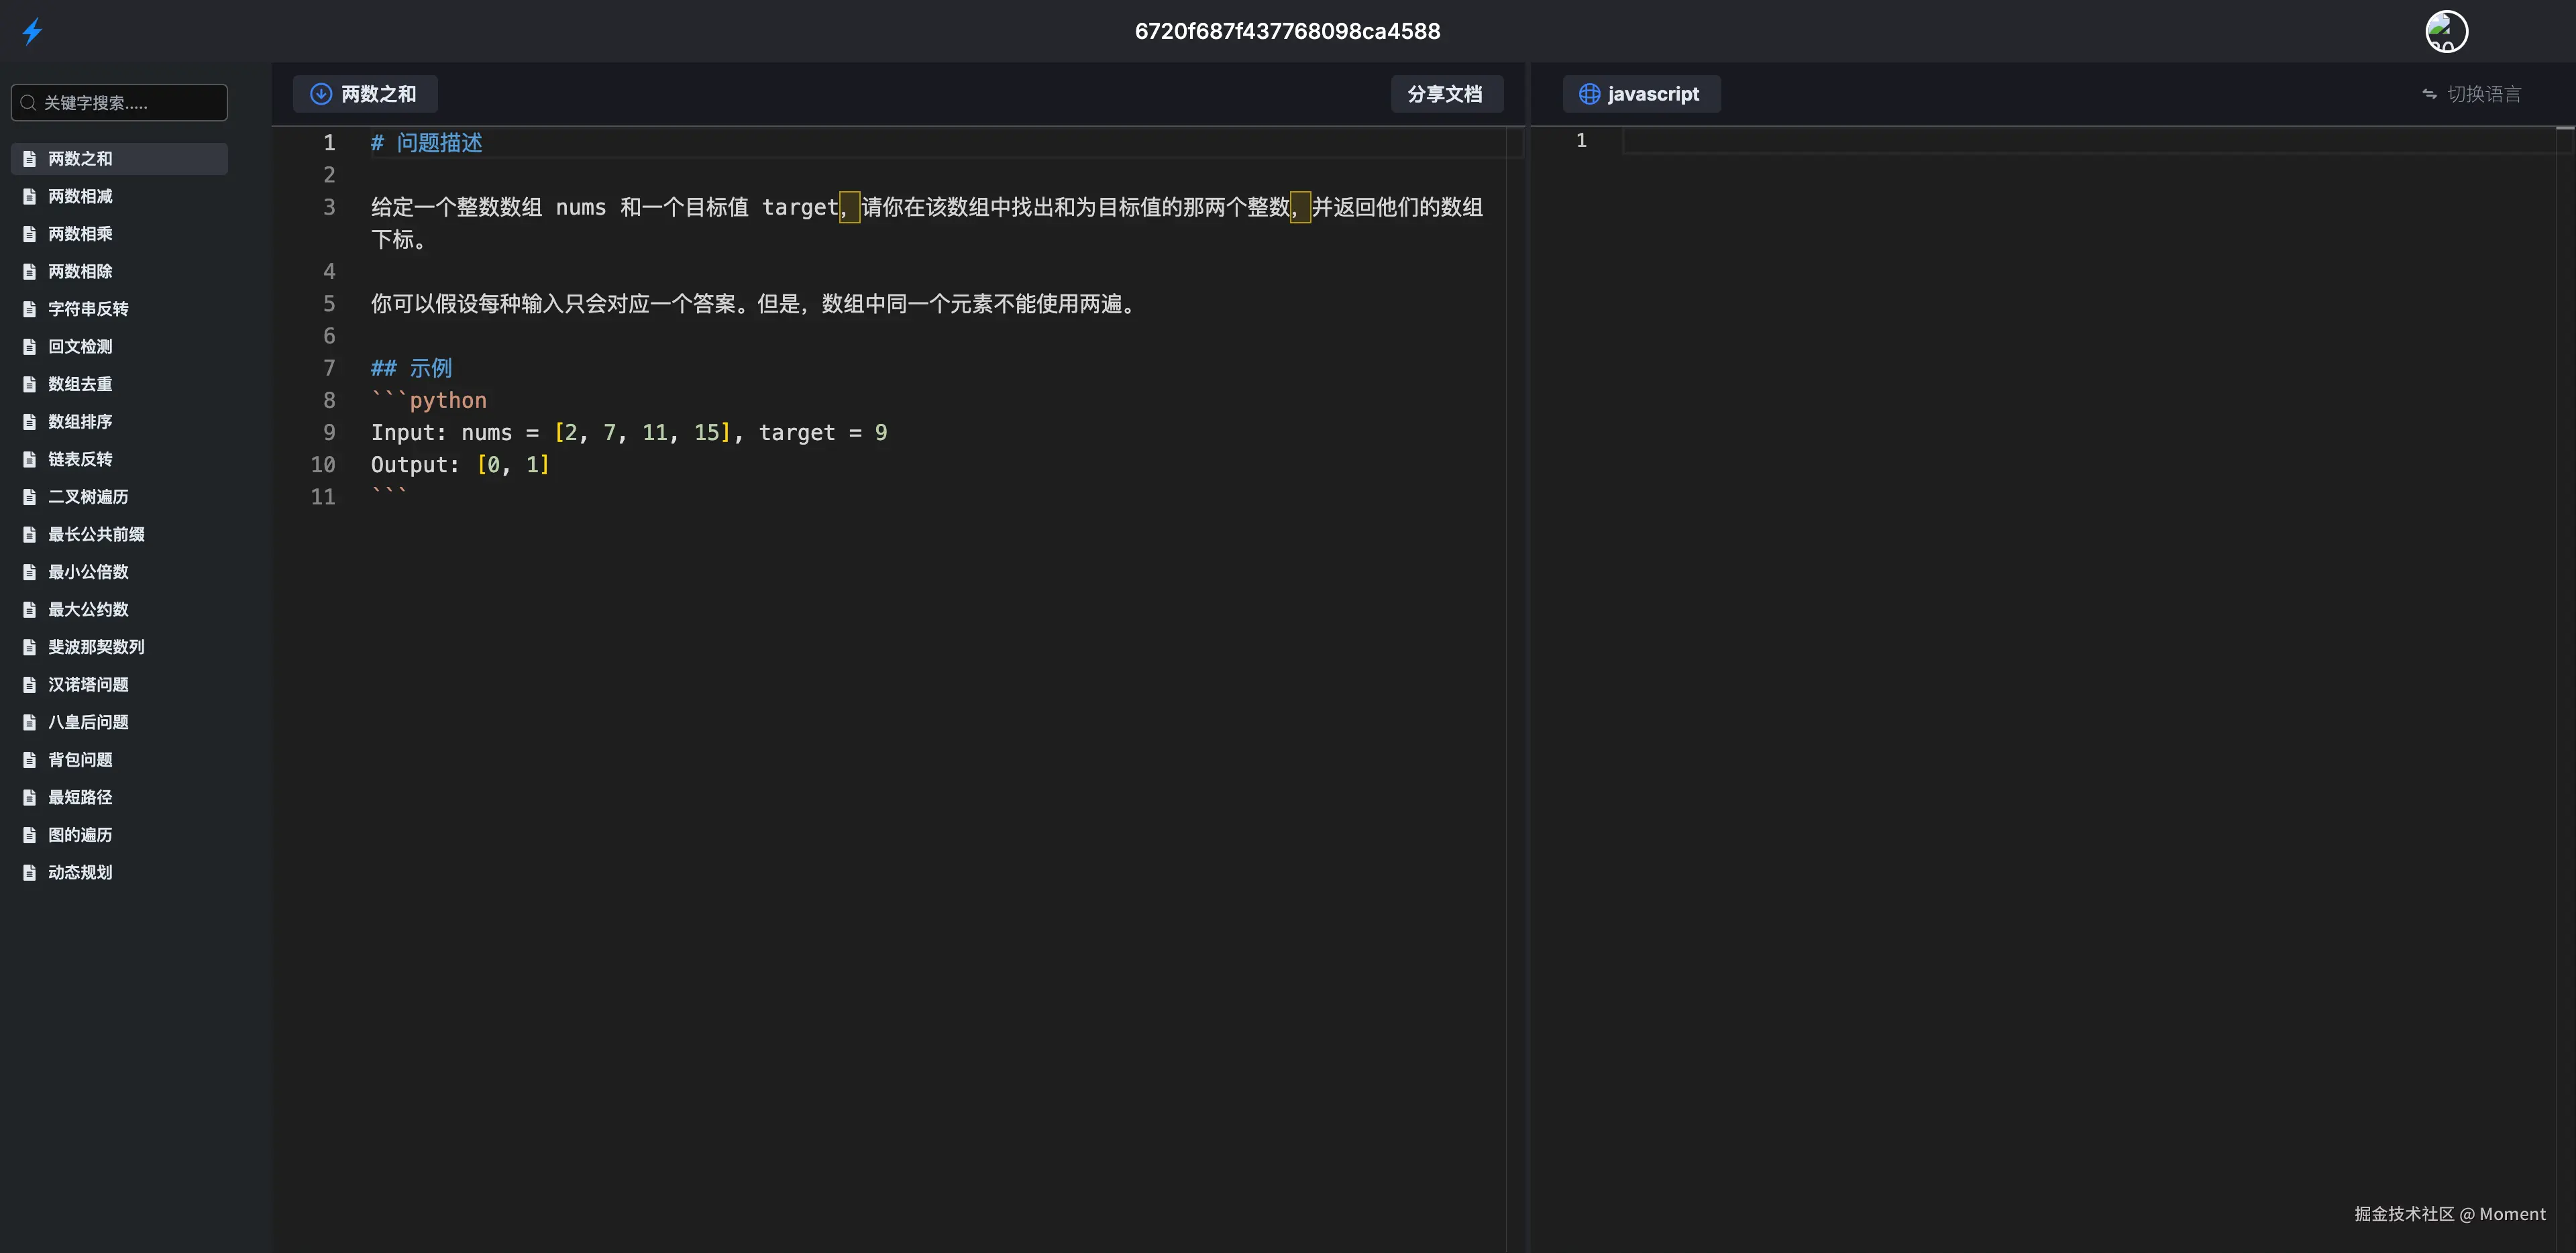This screenshot has height=1253, width=2576.
Task: Click the document icon for 斐波那契数列
Action: pyautogui.click(x=30, y=647)
